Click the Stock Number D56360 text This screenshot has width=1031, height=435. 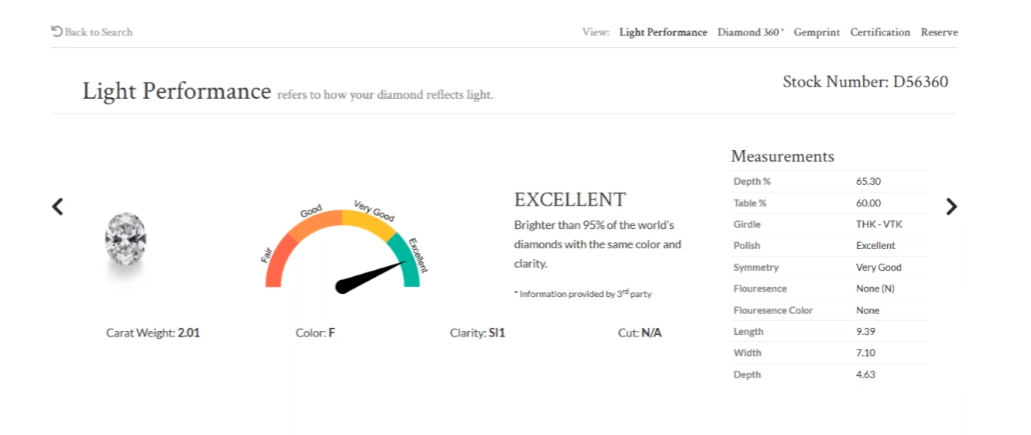point(865,82)
